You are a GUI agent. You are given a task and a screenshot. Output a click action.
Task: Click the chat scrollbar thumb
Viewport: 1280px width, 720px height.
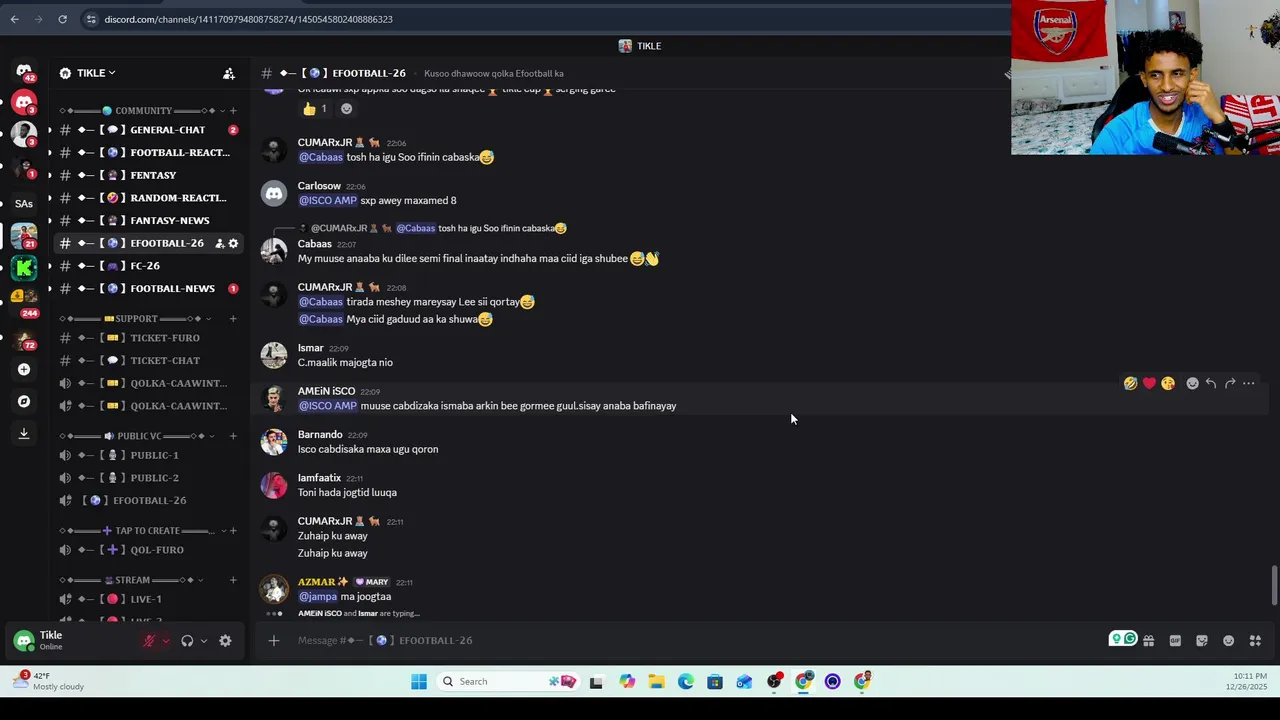(1274, 585)
